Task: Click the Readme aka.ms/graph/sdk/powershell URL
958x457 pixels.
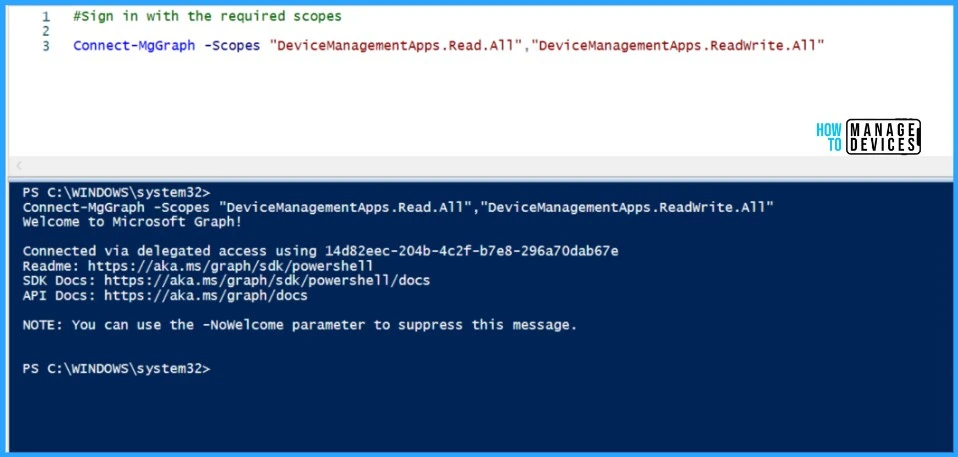Action: tap(230, 266)
